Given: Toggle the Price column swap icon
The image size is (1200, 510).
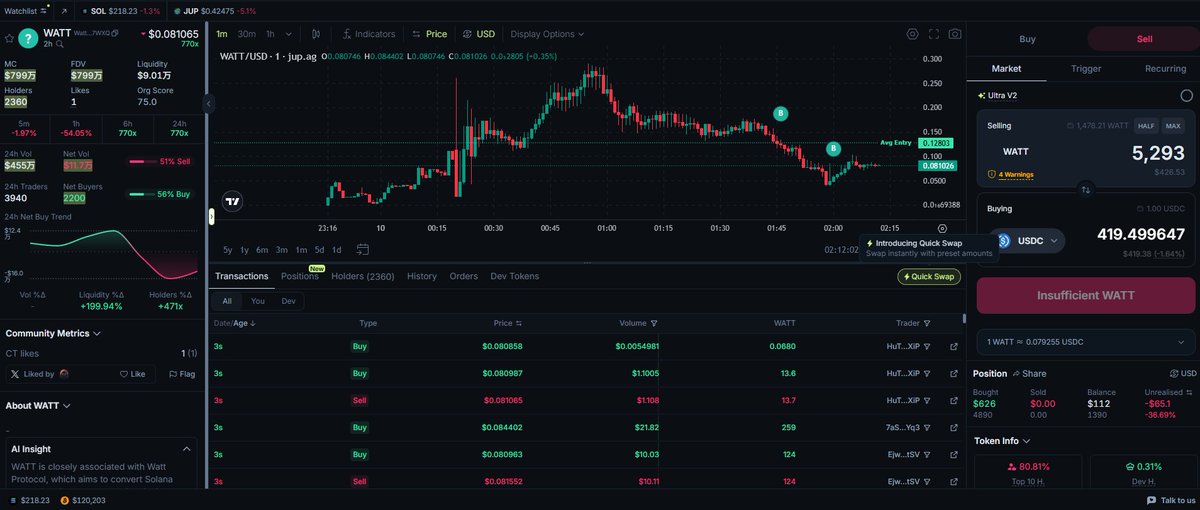Looking at the screenshot, I should coord(519,323).
